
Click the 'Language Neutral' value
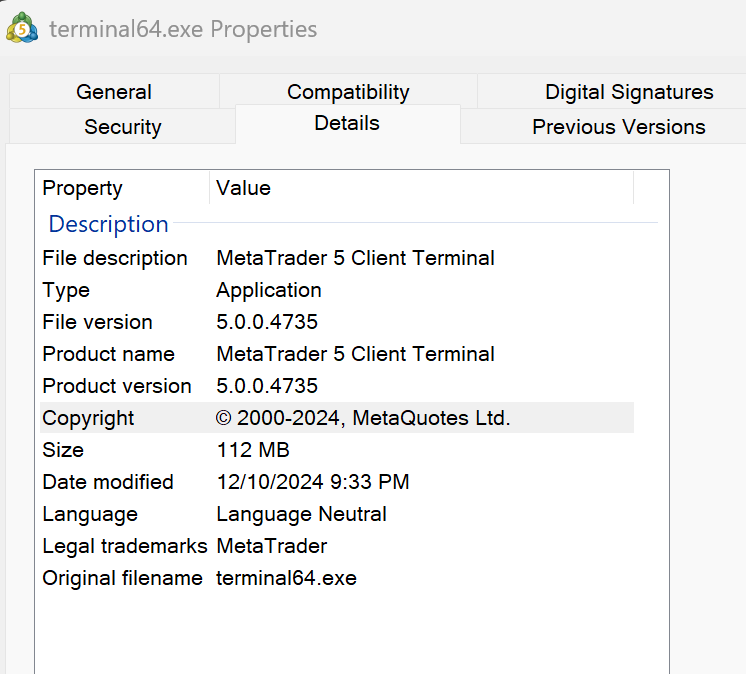pyautogui.click(x=301, y=514)
